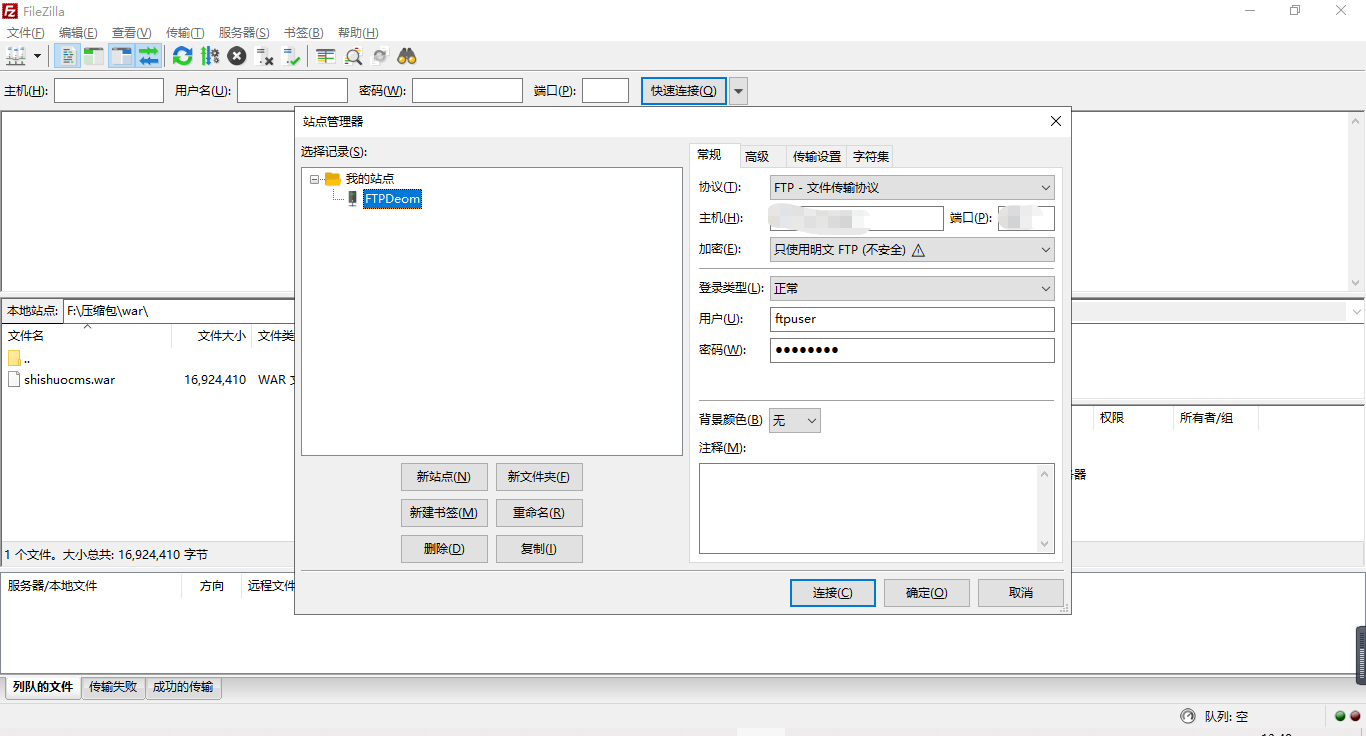Click the quickconnect 密码(W) input field

click(x=467, y=91)
